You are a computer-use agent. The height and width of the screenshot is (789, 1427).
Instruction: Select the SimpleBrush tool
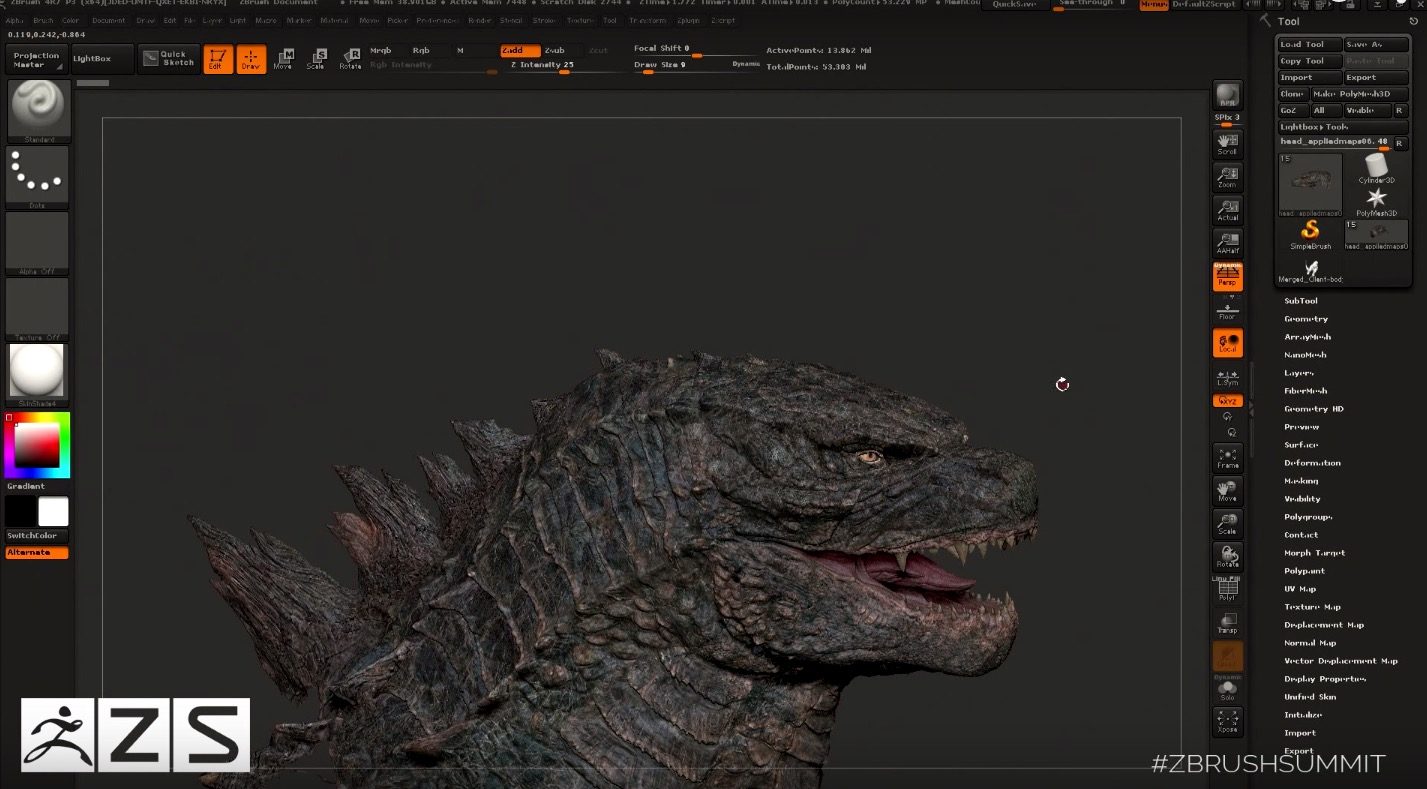(1310, 235)
